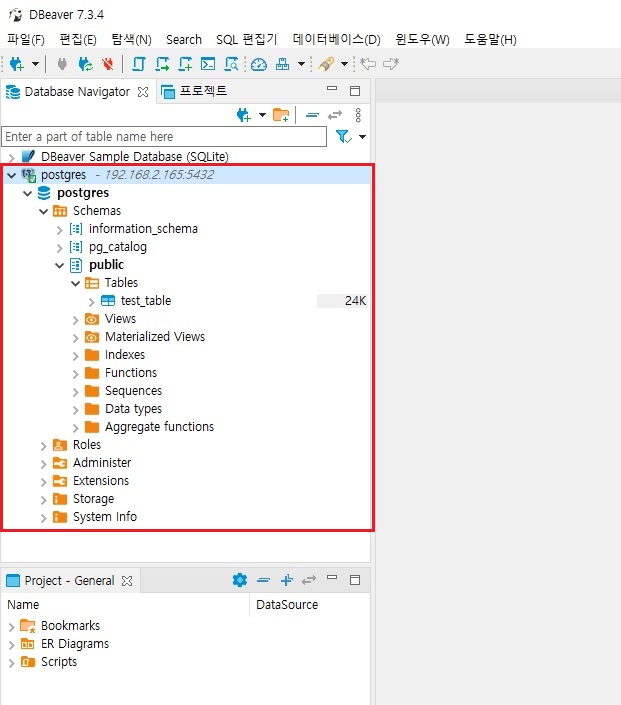
Task: Expand the test_table node
Action: [91, 302]
